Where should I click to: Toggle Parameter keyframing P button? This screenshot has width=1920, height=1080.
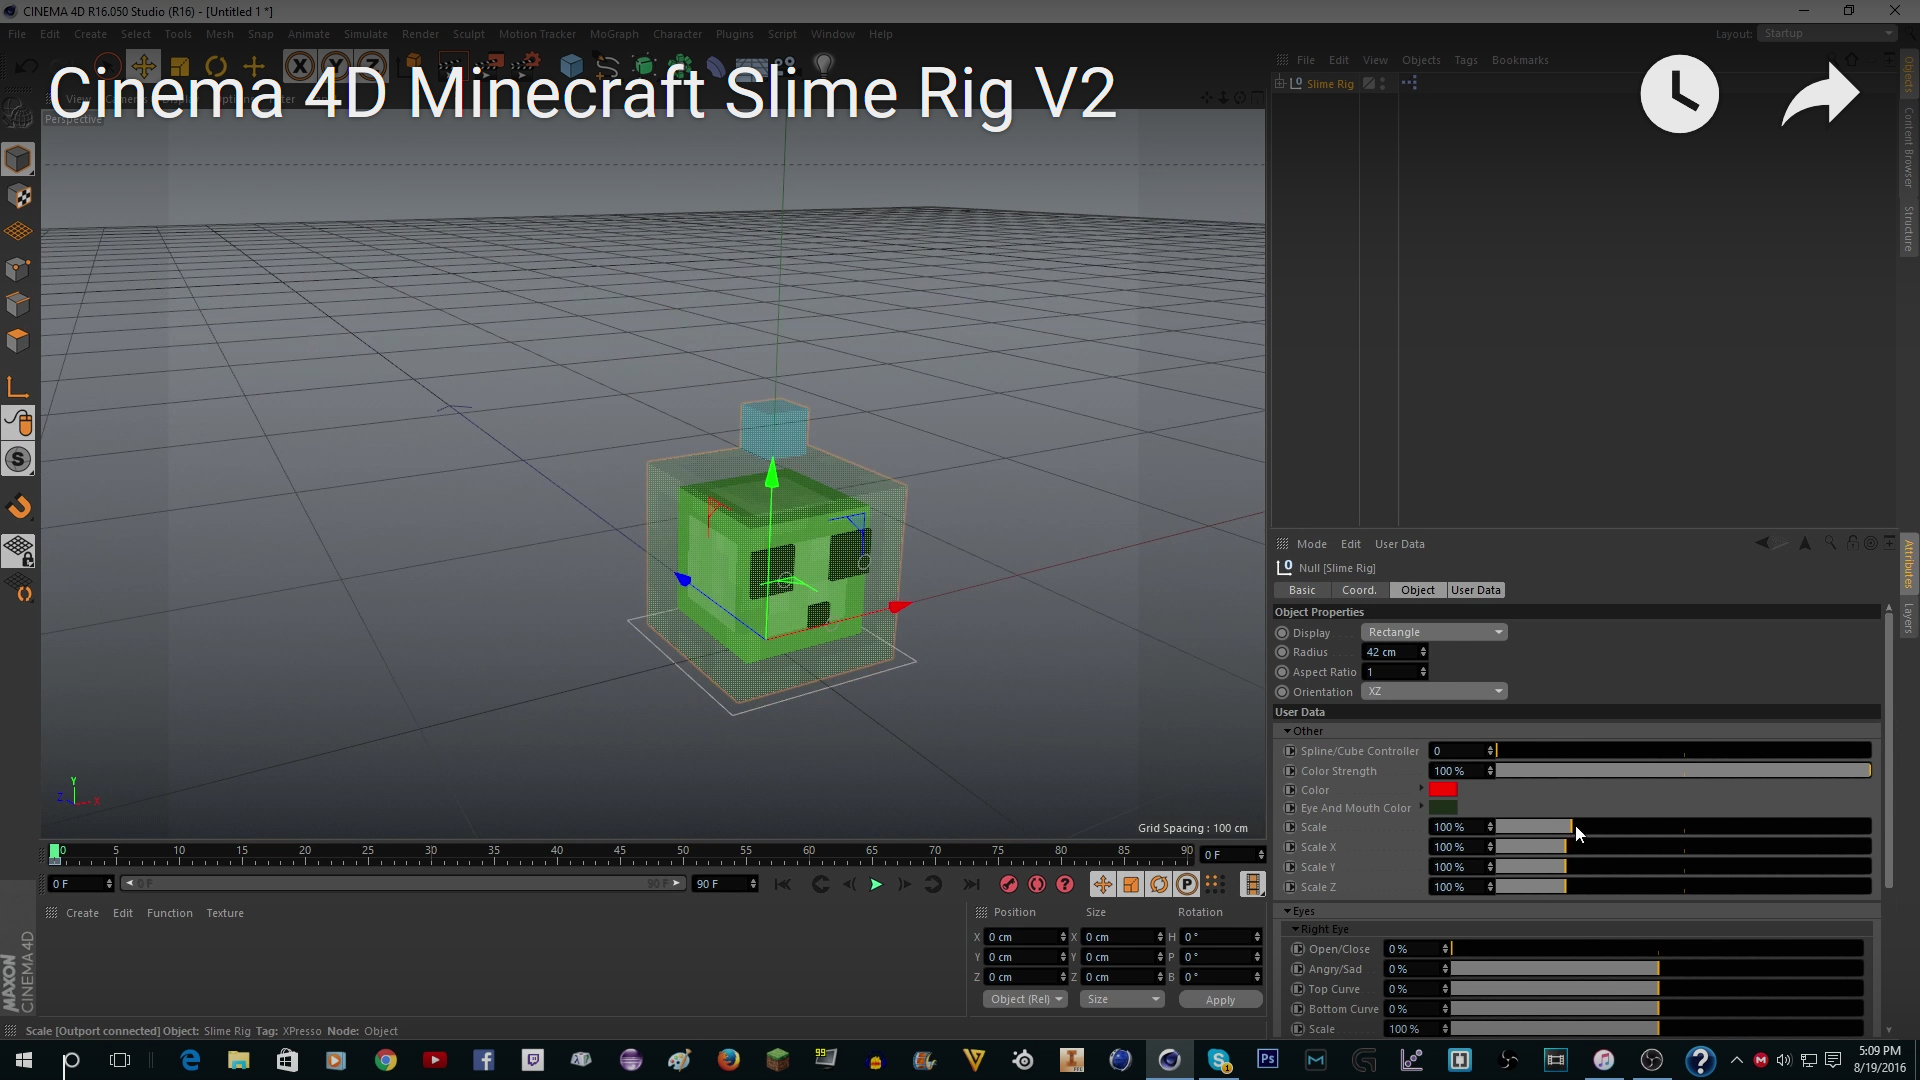click(1186, 884)
